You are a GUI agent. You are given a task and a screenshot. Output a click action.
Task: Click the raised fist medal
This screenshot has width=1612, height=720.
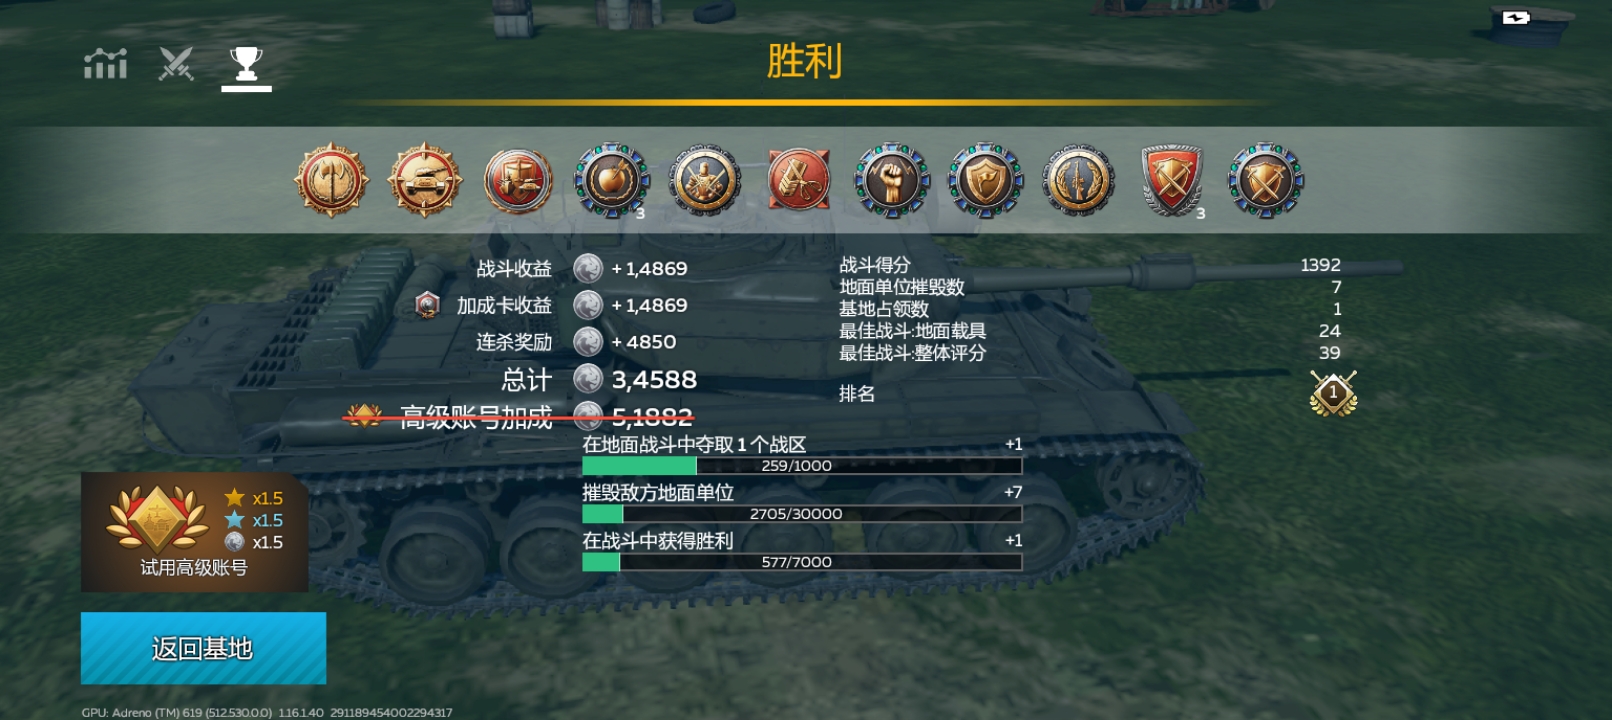891,181
